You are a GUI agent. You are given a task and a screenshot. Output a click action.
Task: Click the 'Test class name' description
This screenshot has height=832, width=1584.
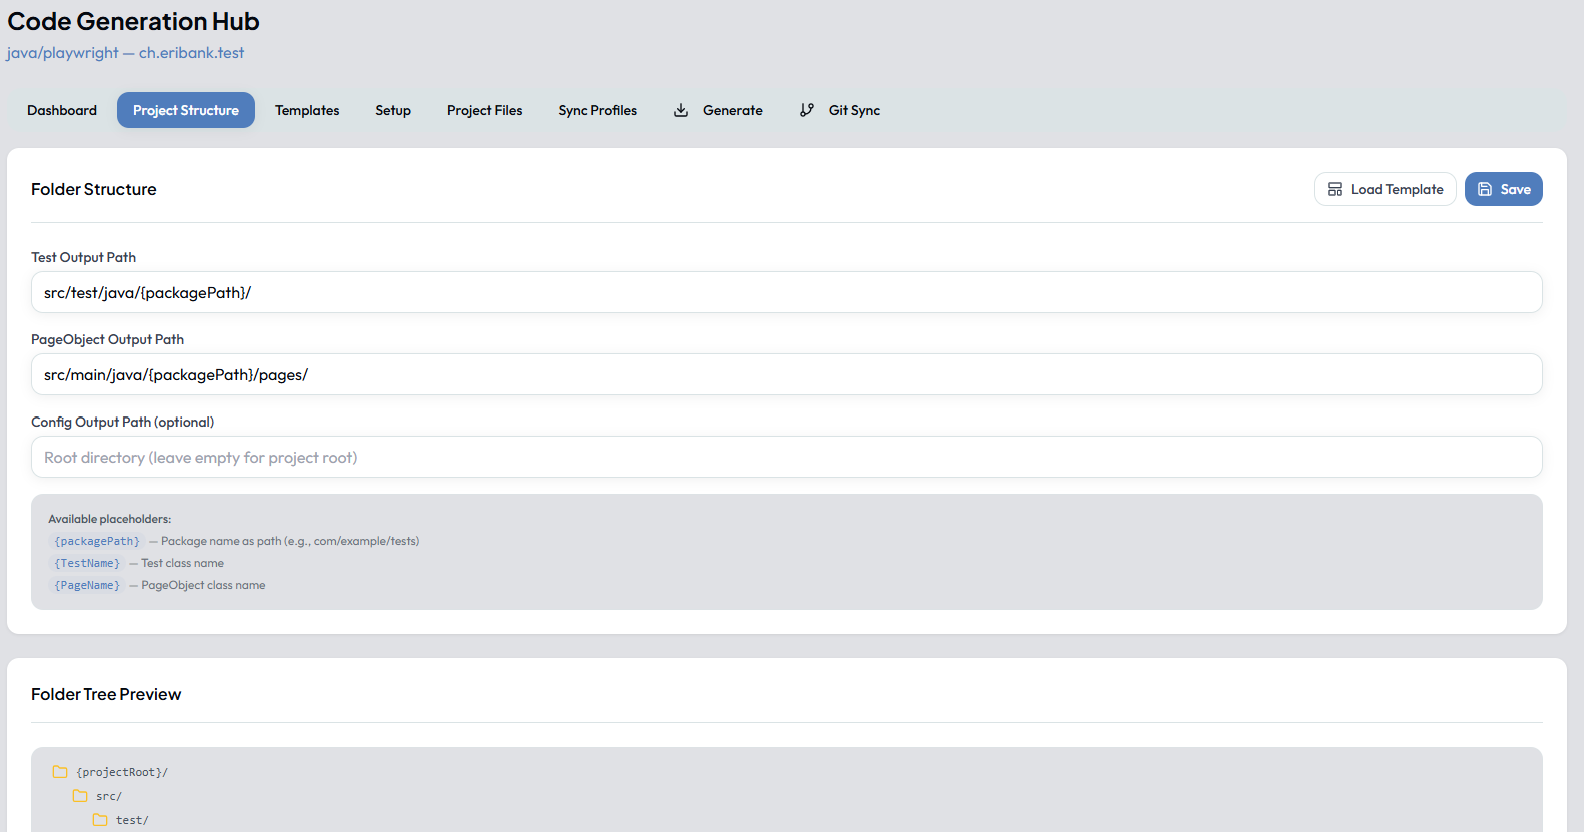click(183, 563)
